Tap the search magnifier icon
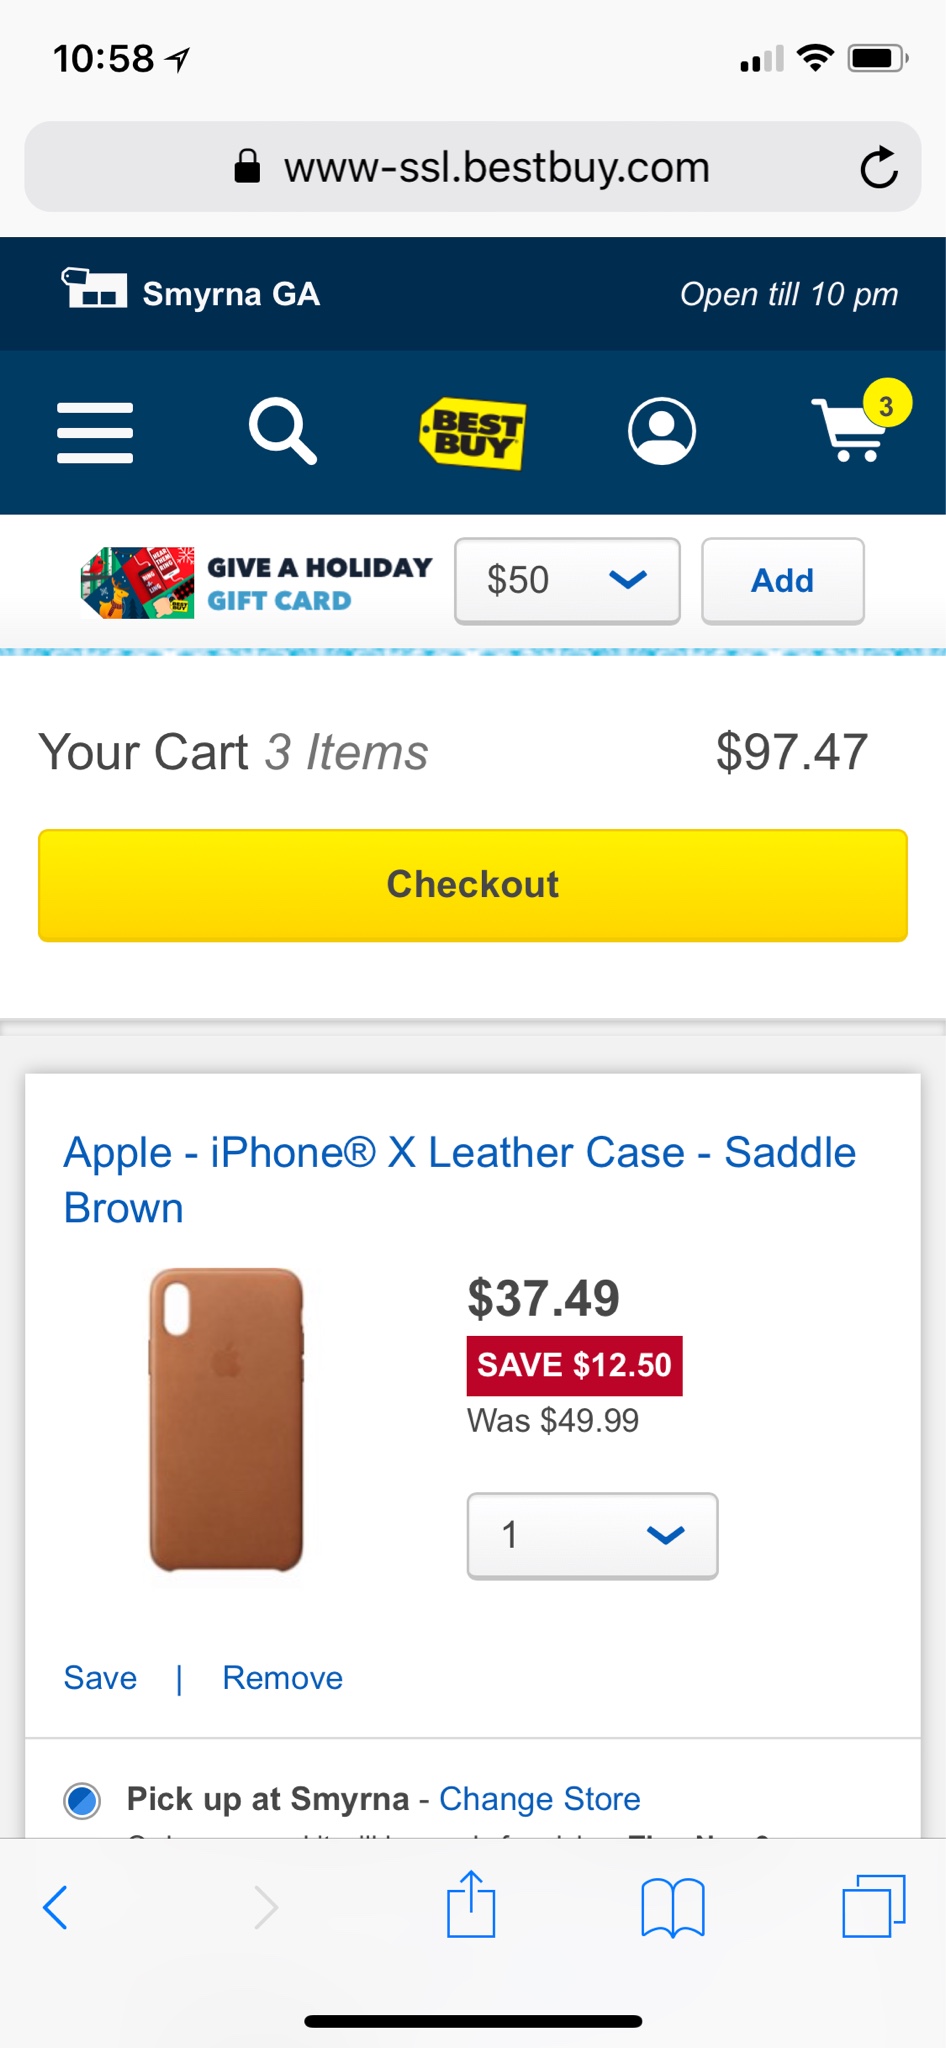Image resolution: width=946 pixels, height=2048 pixels. click(283, 432)
